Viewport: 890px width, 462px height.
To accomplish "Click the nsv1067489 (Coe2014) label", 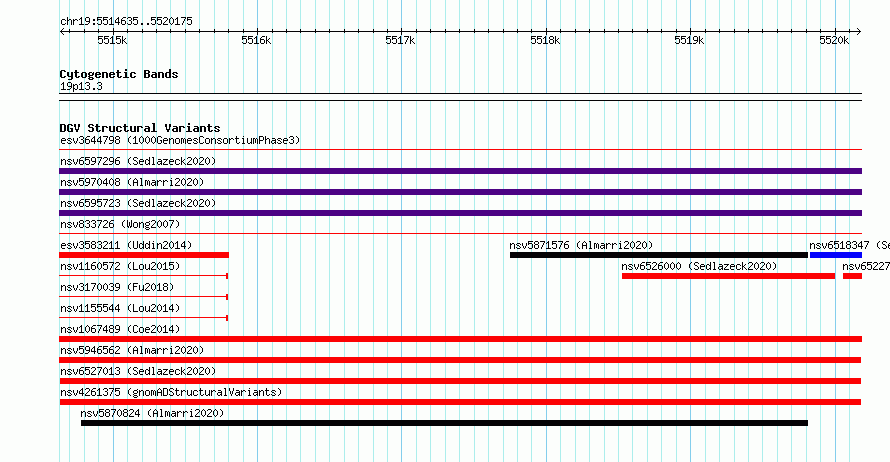I will [x=120, y=329].
